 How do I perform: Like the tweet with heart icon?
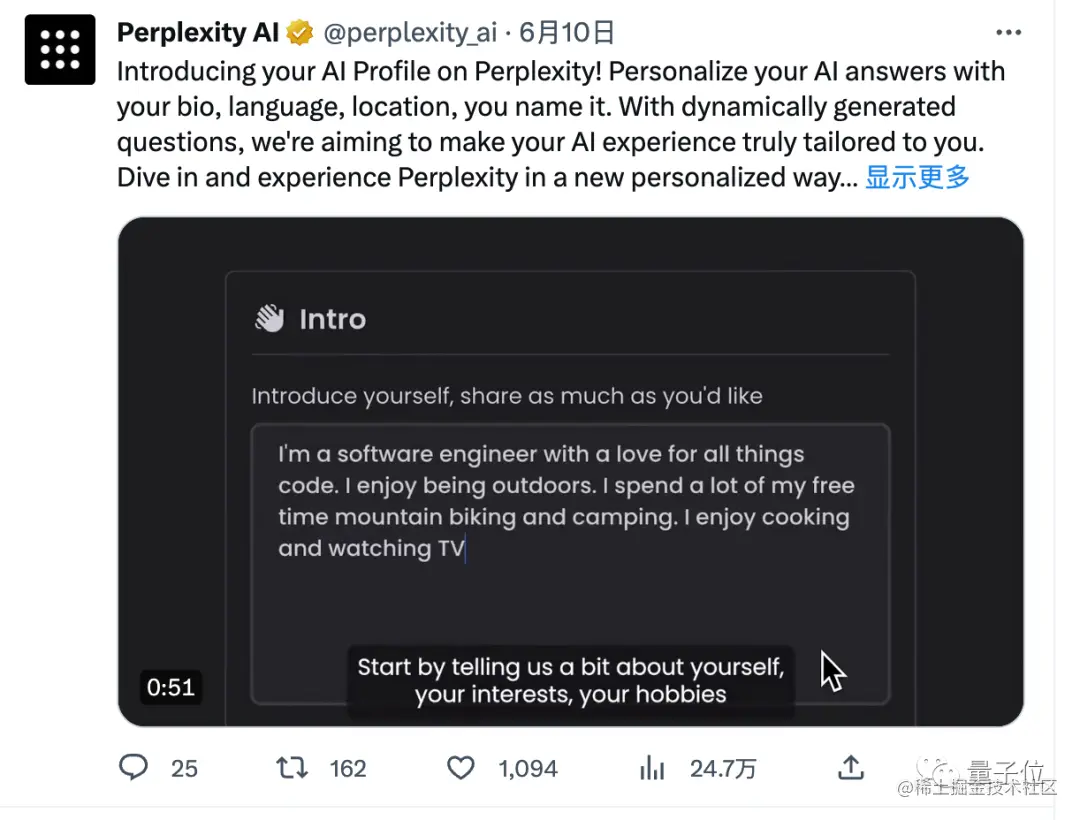(461, 768)
